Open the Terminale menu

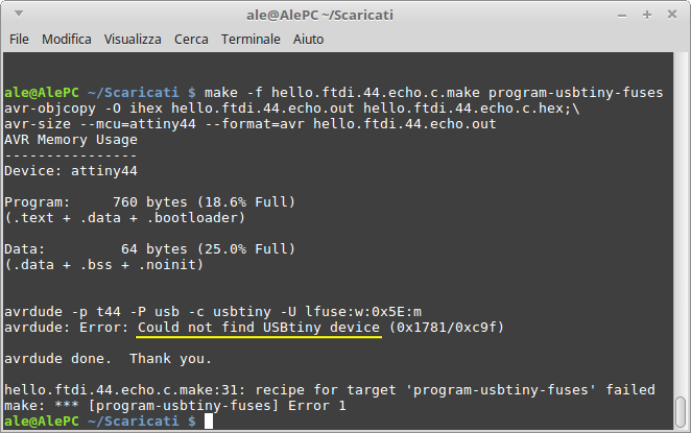(x=251, y=39)
